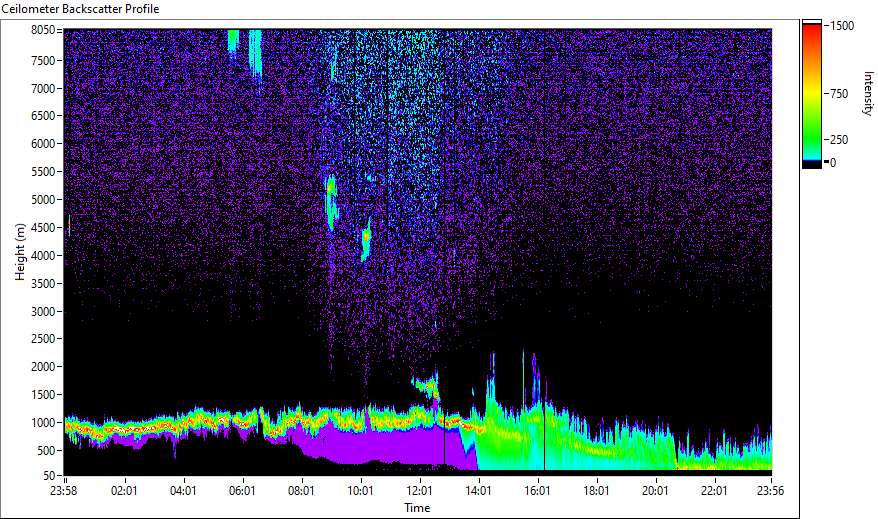Click the Intensity color ramp bar
This screenshot has width=878, height=519.
pos(812,94)
